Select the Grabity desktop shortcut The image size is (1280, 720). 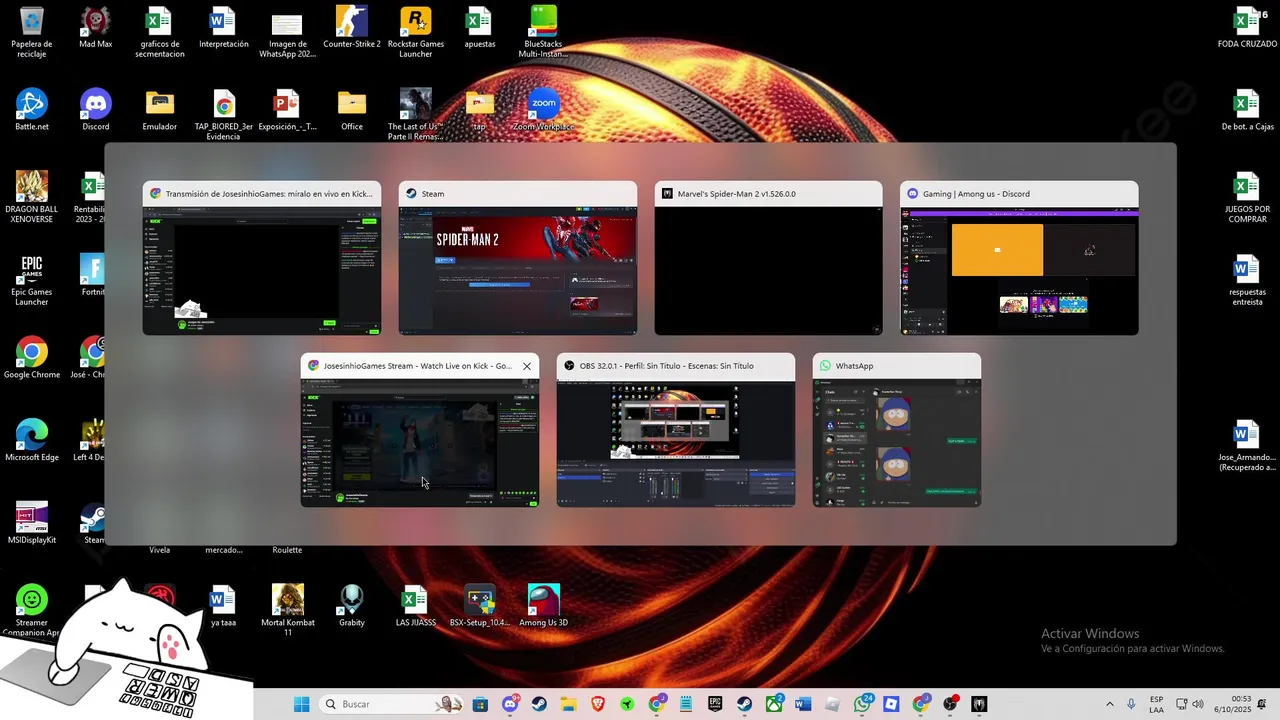(x=352, y=606)
